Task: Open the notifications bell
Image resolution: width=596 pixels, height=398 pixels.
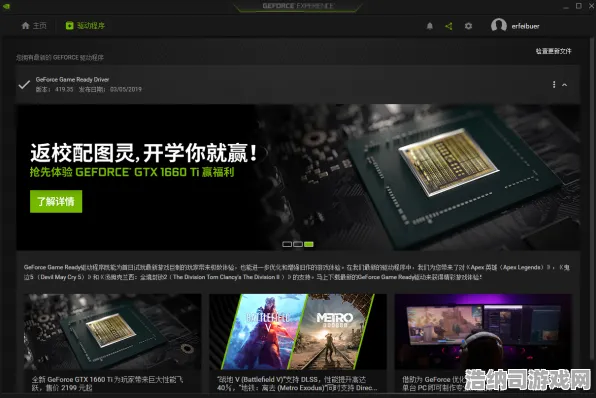Action: coord(430,26)
